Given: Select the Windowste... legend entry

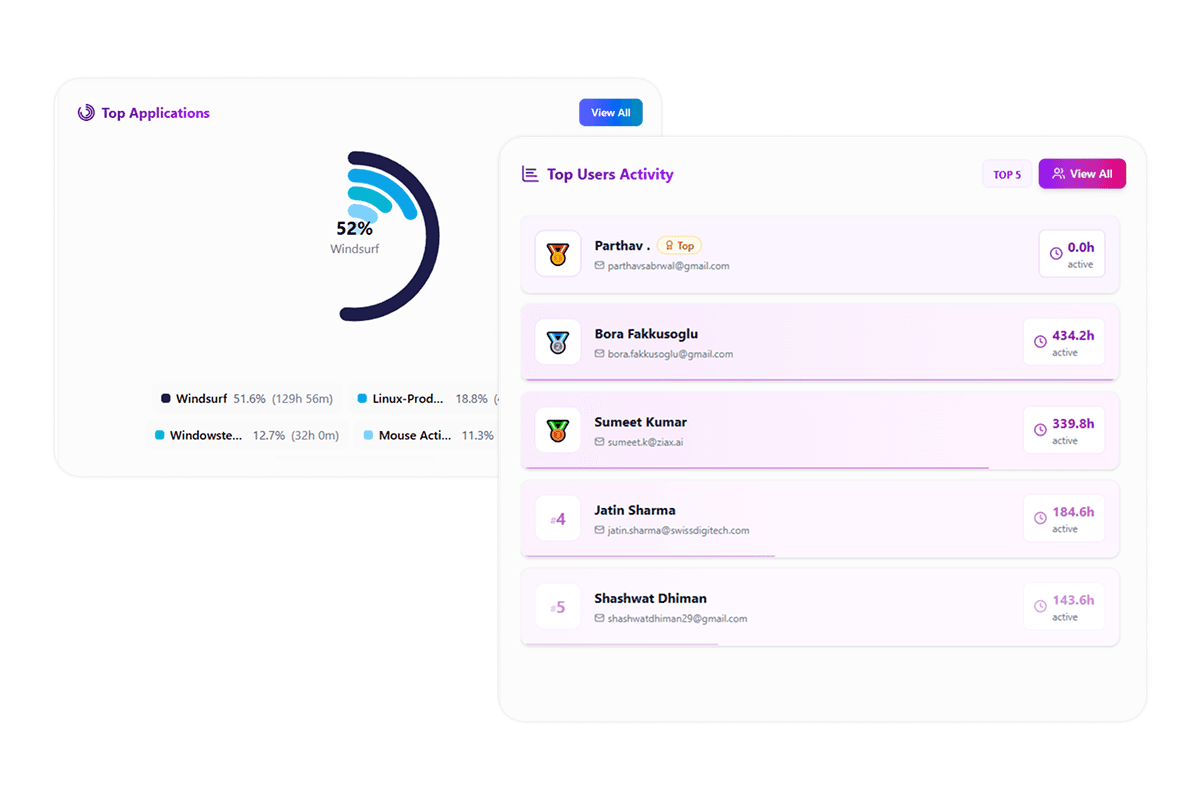Looking at the screenshot, I should coord(247,436).
